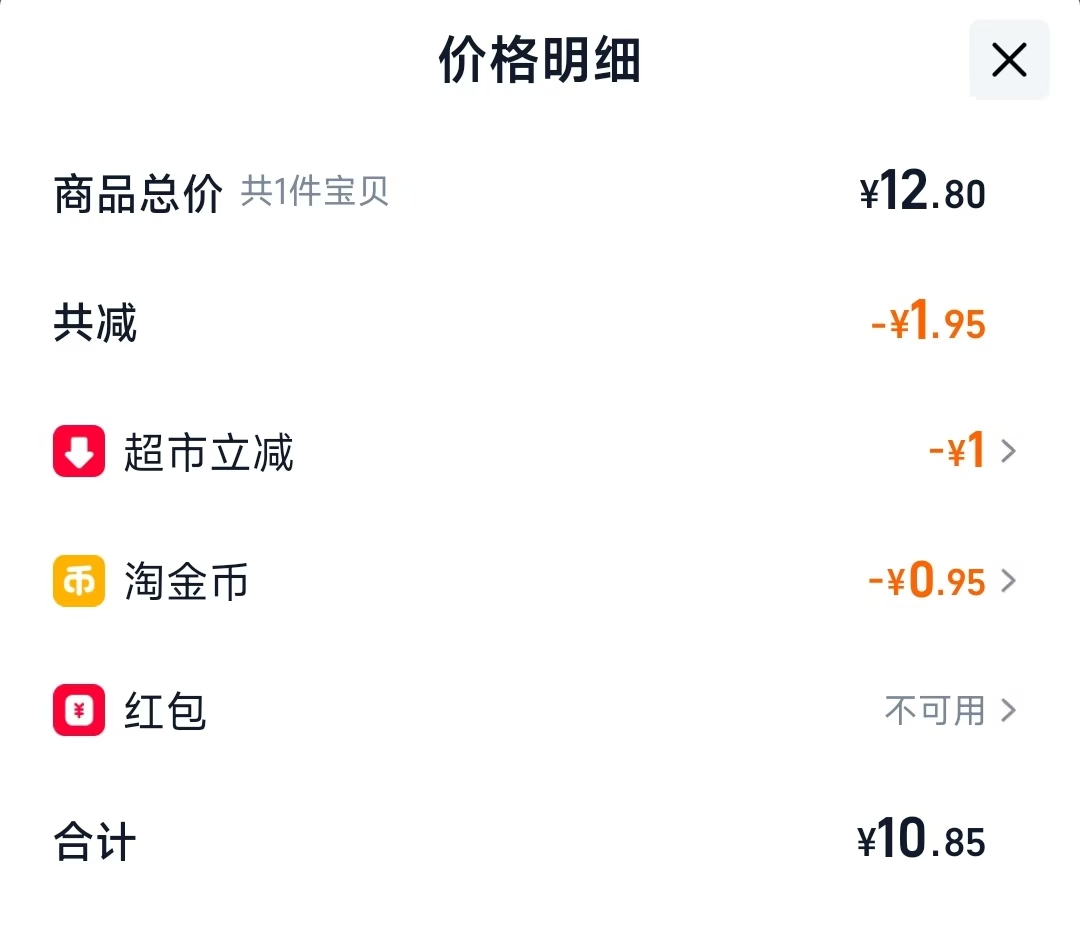The height and width of the screenshot is (931, 1080).
Task: Click the 共1件宝贝 quantity text
Action: coord(316,193)
